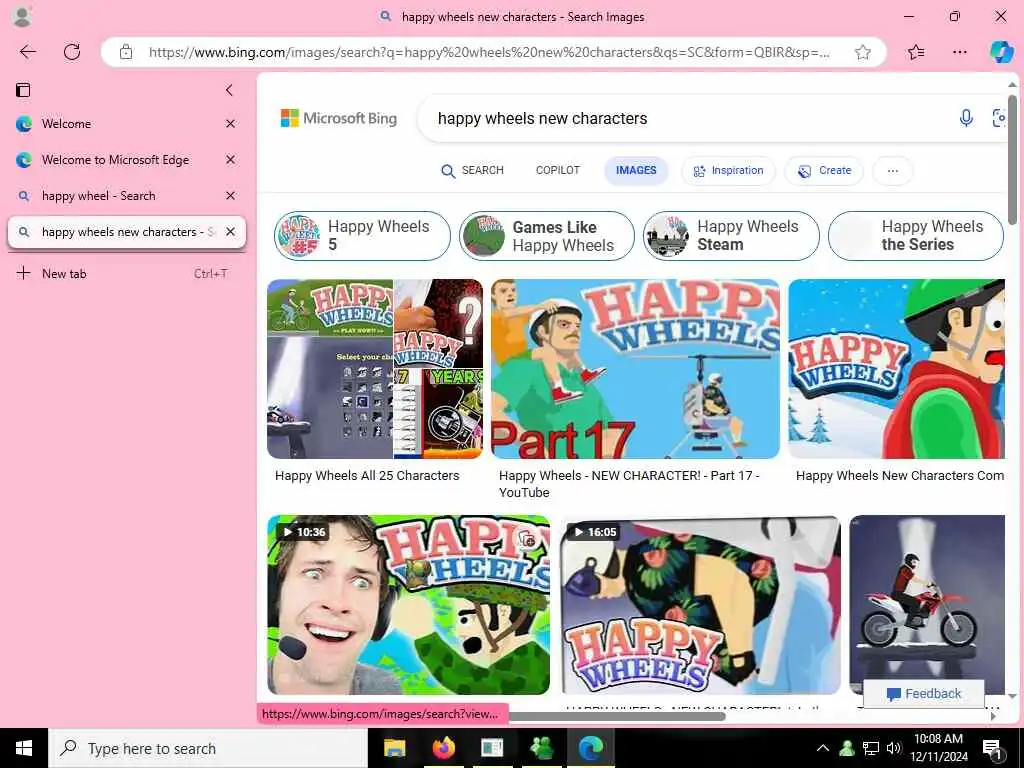Select the Games Like Happy Wheels chip
This screenshot has height=768, width=1024.
point(547,236)
